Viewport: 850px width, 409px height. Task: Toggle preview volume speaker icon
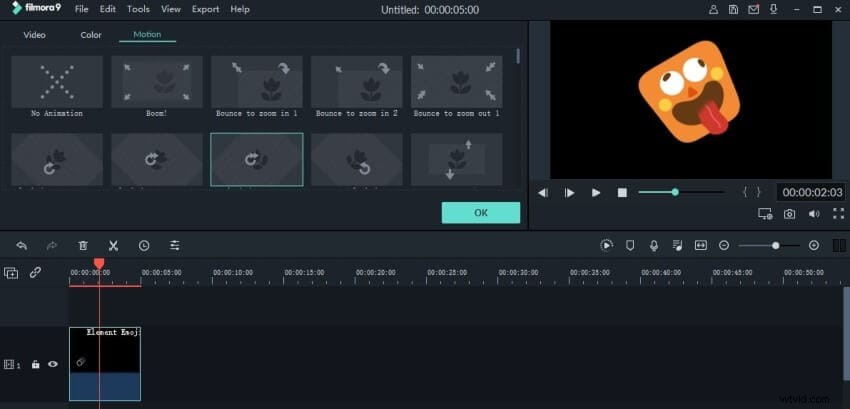click(x=814, y=214)
